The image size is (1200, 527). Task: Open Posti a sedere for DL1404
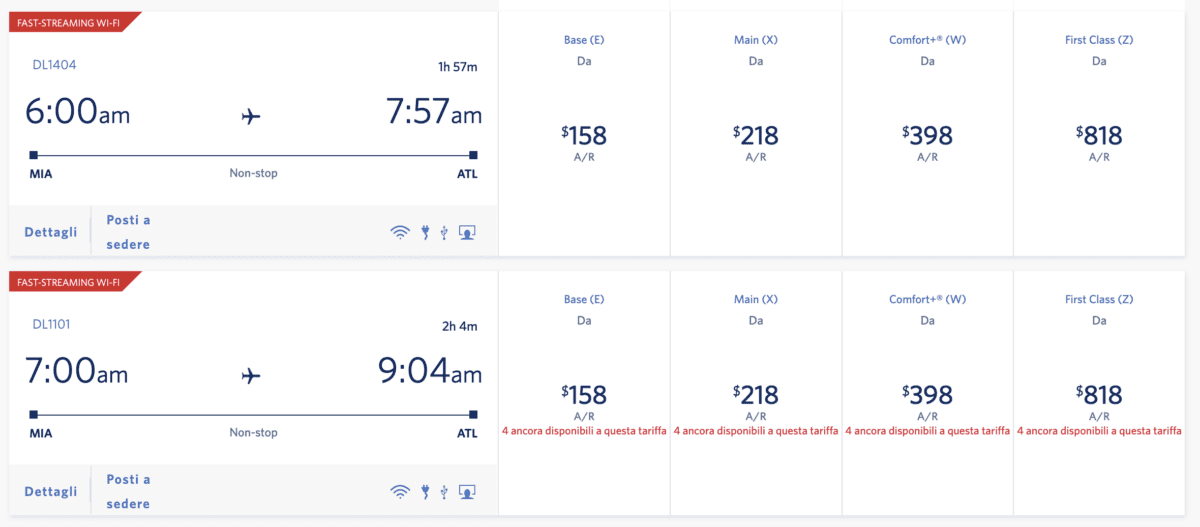(x=128, y=232)
